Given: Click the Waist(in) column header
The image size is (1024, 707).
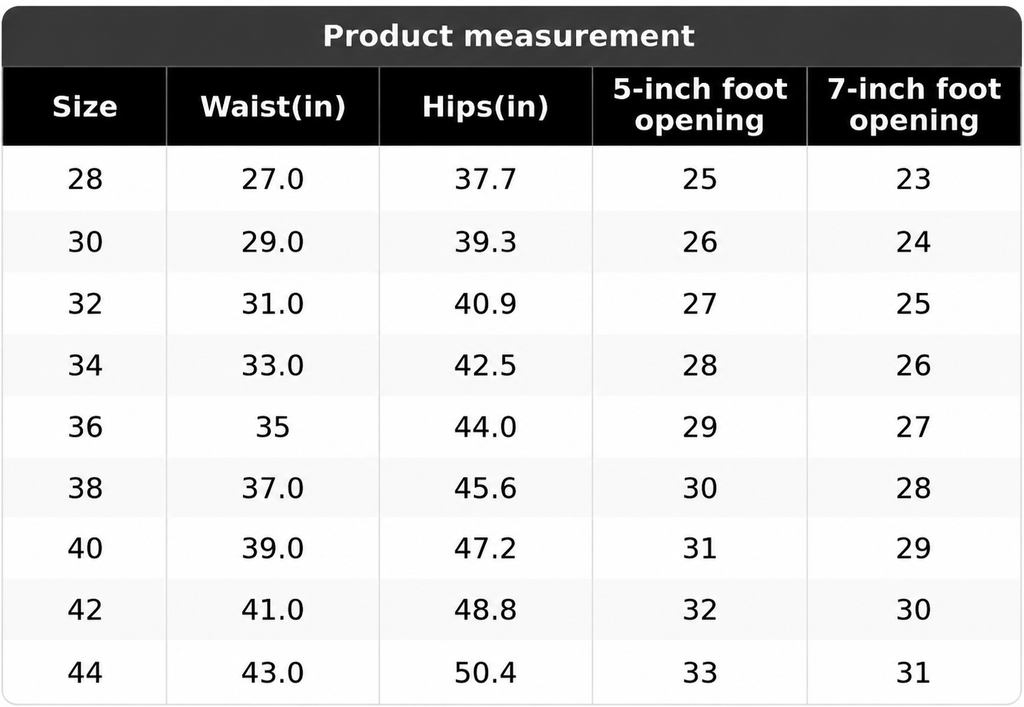Looking at the screenshot, I should click(273, 106).
